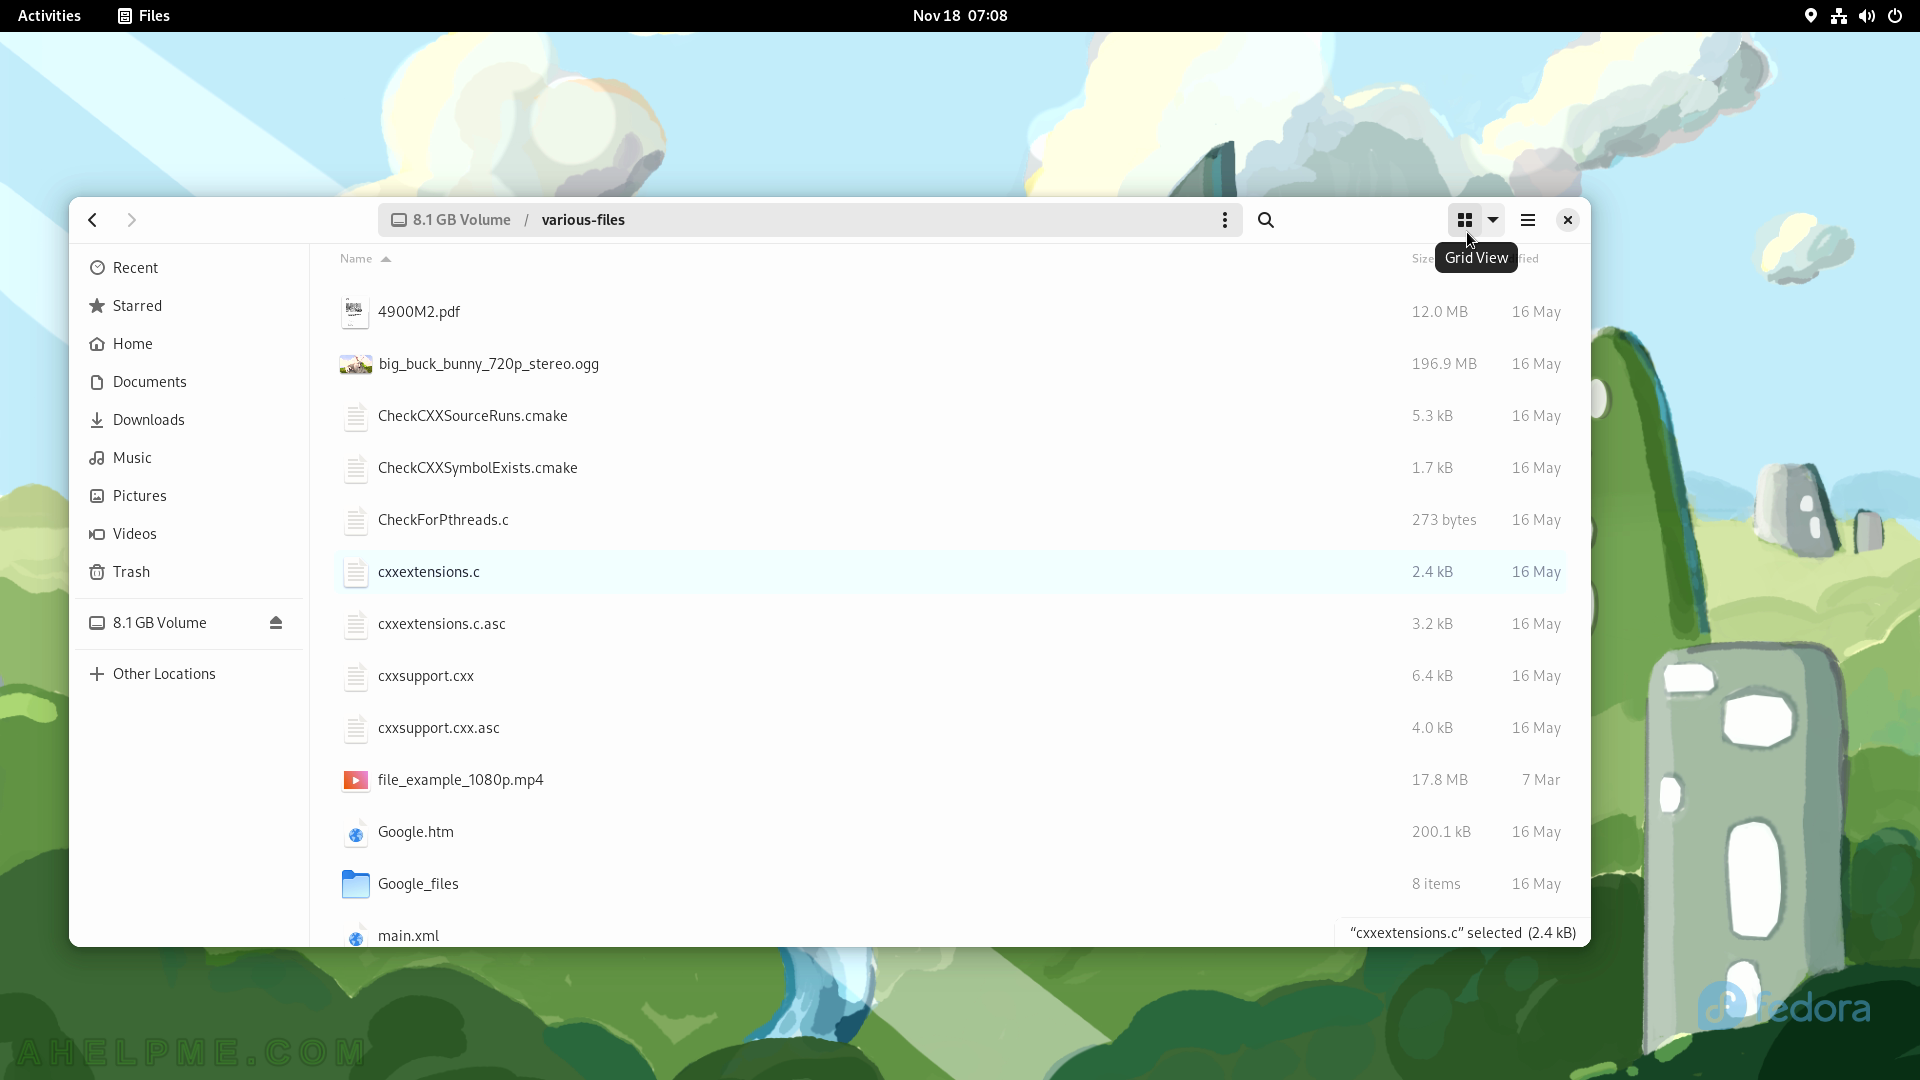Image resolution: width=1920 pixels, height=1080 pixels.
Task: Open Music folder in sidebar
Action: (x=190, y=458)
